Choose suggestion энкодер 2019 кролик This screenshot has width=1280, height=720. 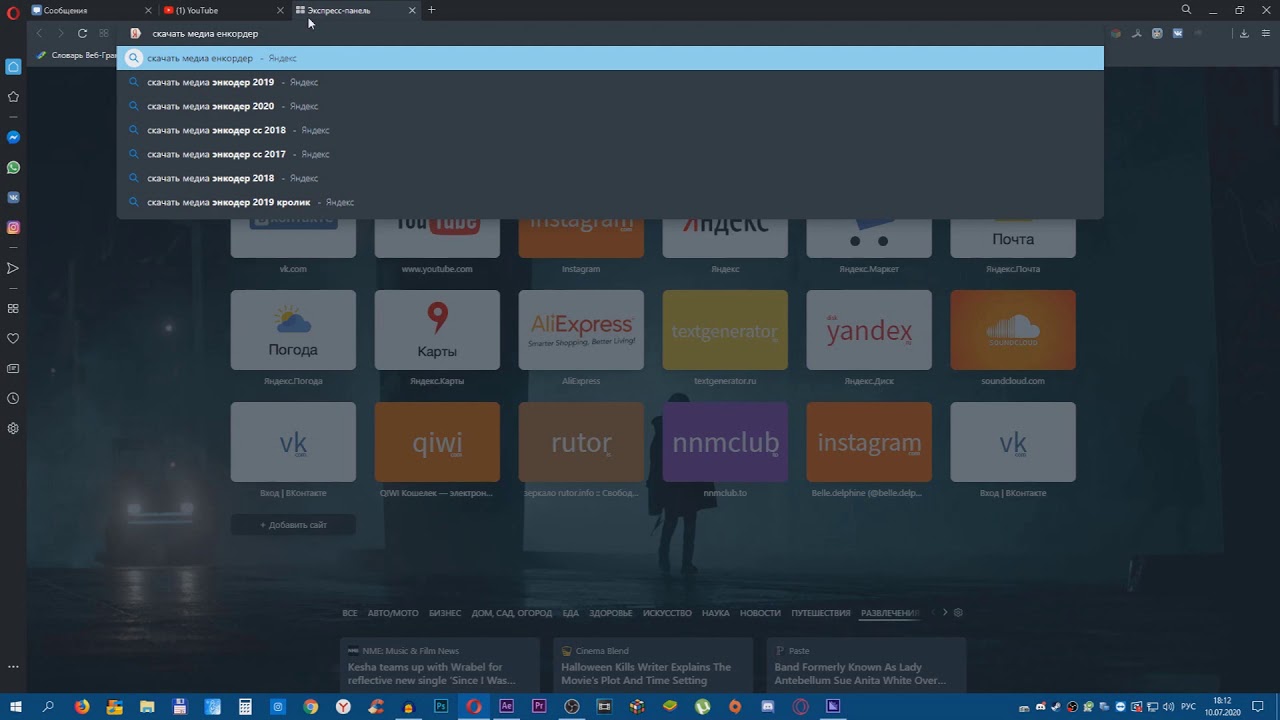[x=610, y=202]
